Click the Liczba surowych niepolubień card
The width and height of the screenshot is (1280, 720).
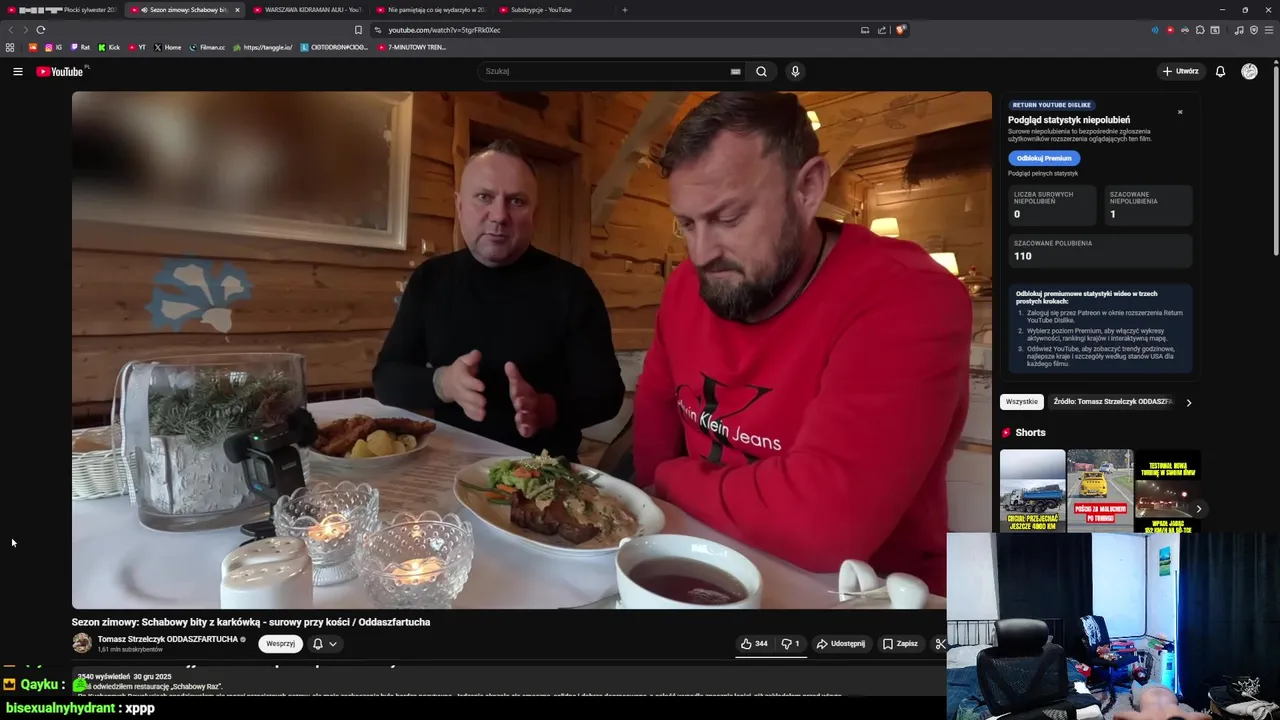click(x=1052, y=205)
